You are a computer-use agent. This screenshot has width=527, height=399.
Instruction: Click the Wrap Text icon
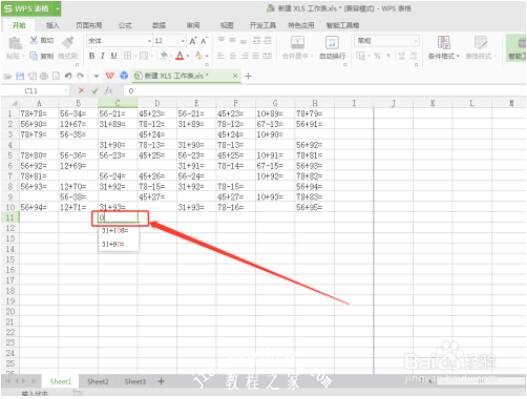[332, 43]
